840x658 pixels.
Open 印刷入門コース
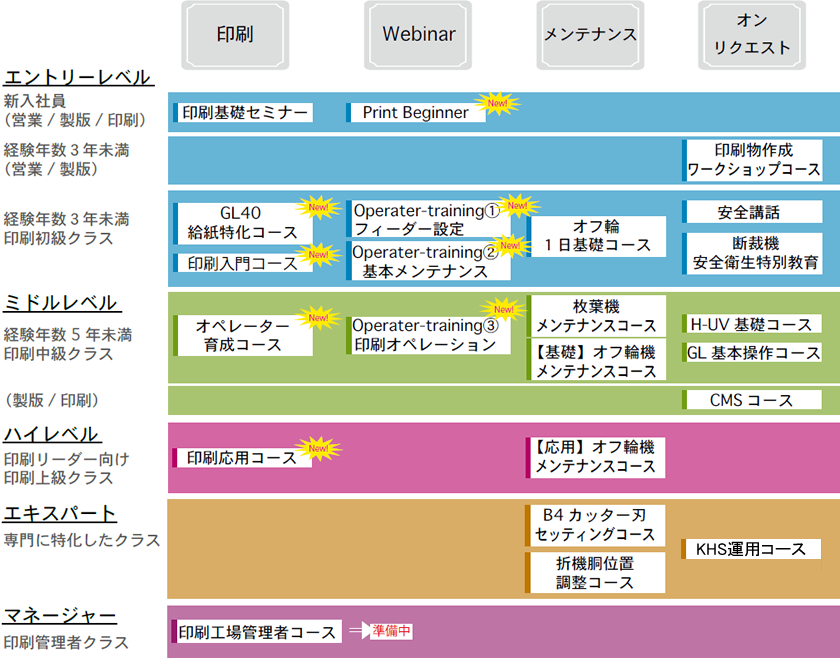click(x=243, y=263)
